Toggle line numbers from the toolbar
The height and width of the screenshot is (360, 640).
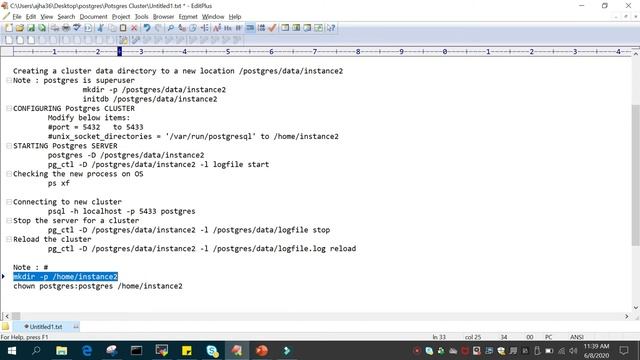pos(261,28)
